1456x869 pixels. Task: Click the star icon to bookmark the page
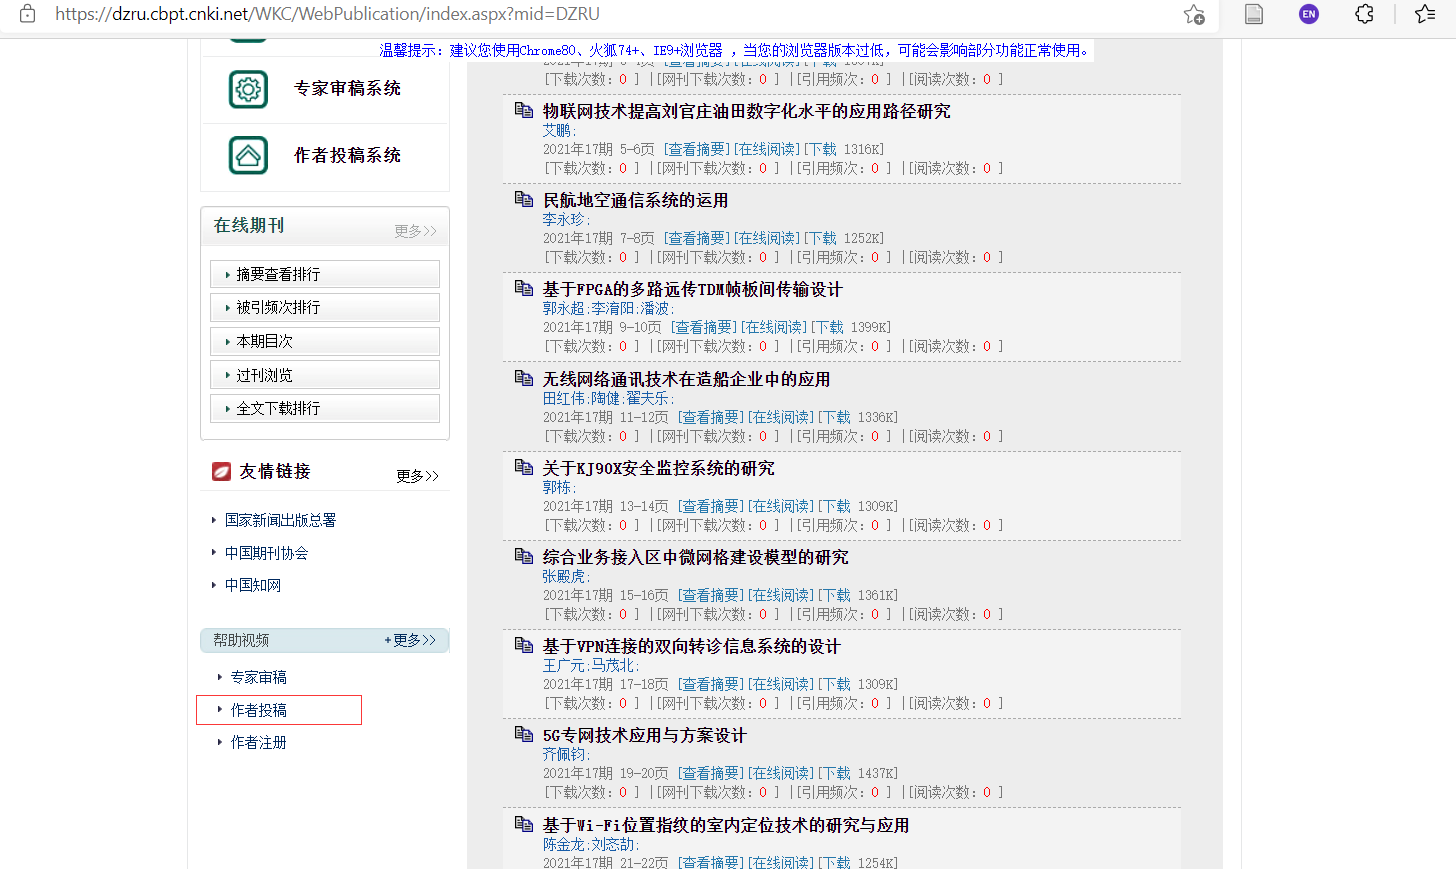[x=1194, y=14]
